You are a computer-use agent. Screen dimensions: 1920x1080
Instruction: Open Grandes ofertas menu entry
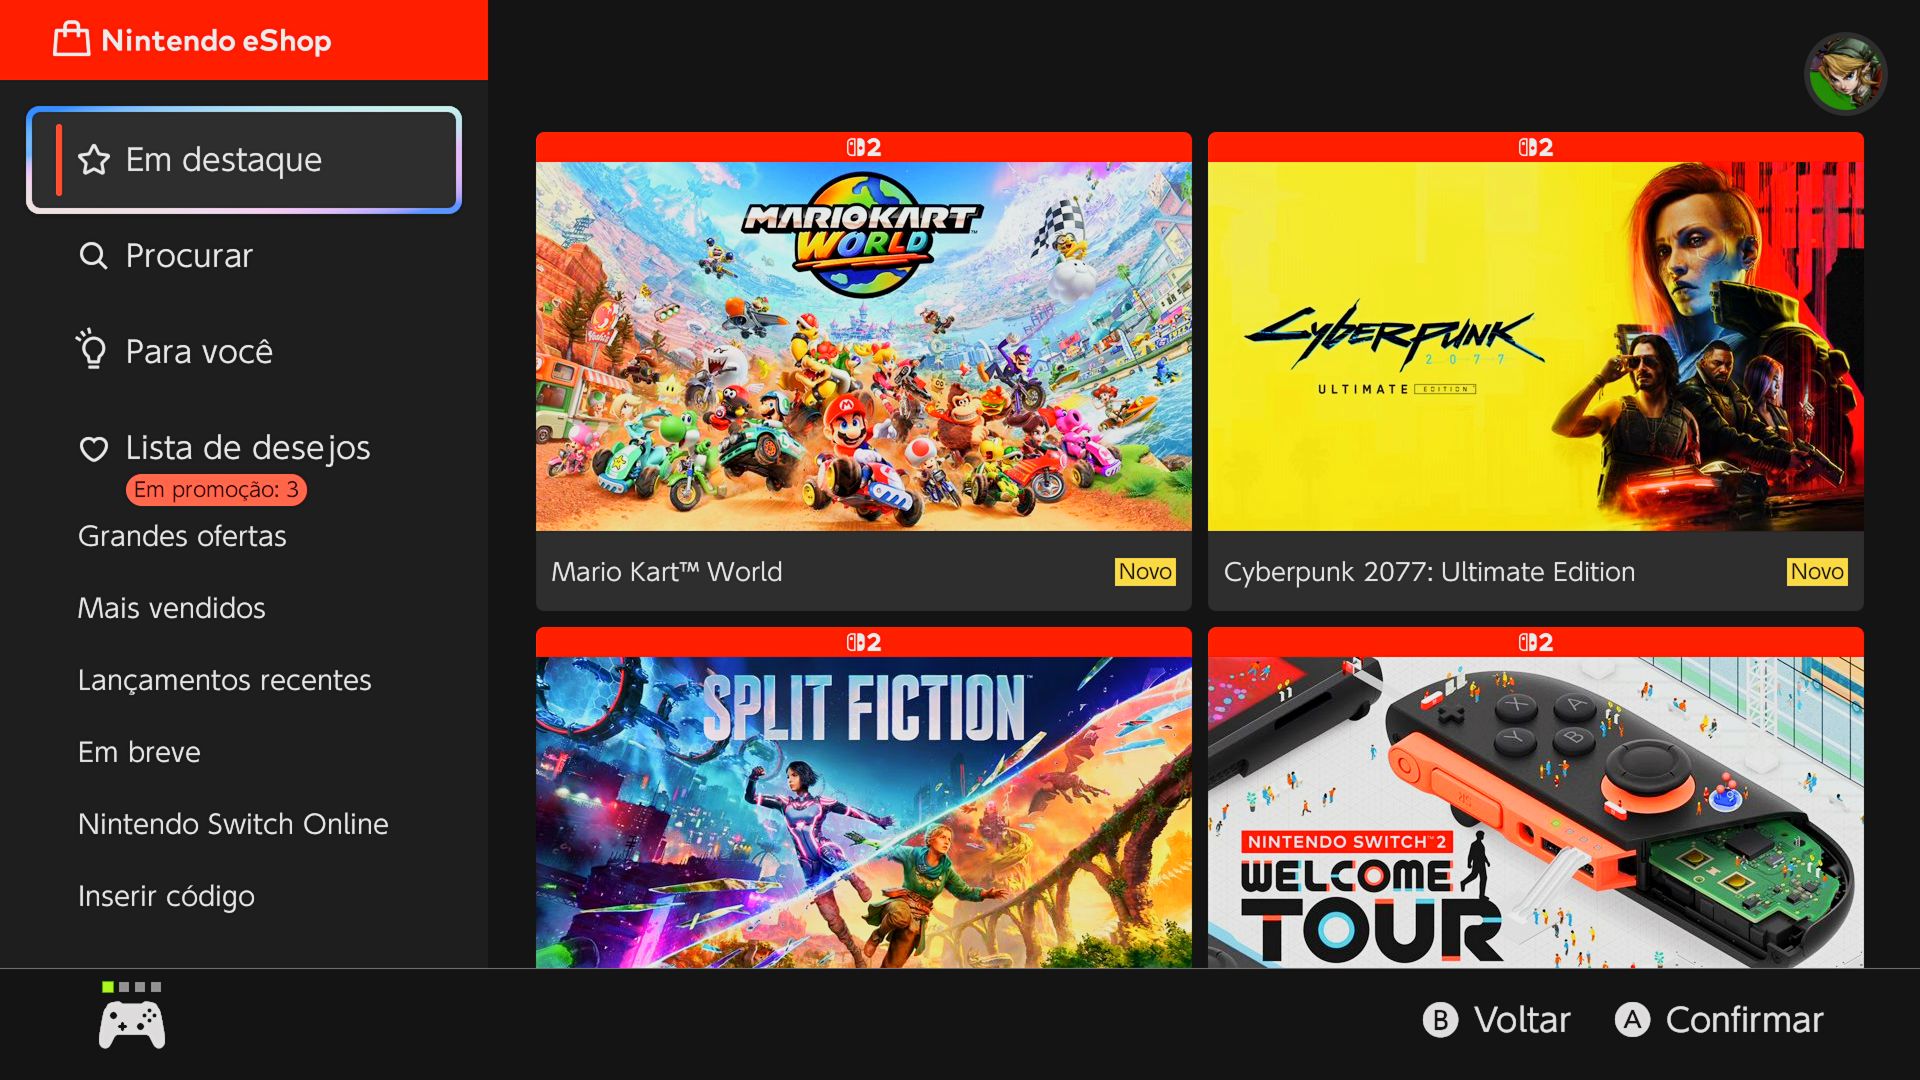182,536
